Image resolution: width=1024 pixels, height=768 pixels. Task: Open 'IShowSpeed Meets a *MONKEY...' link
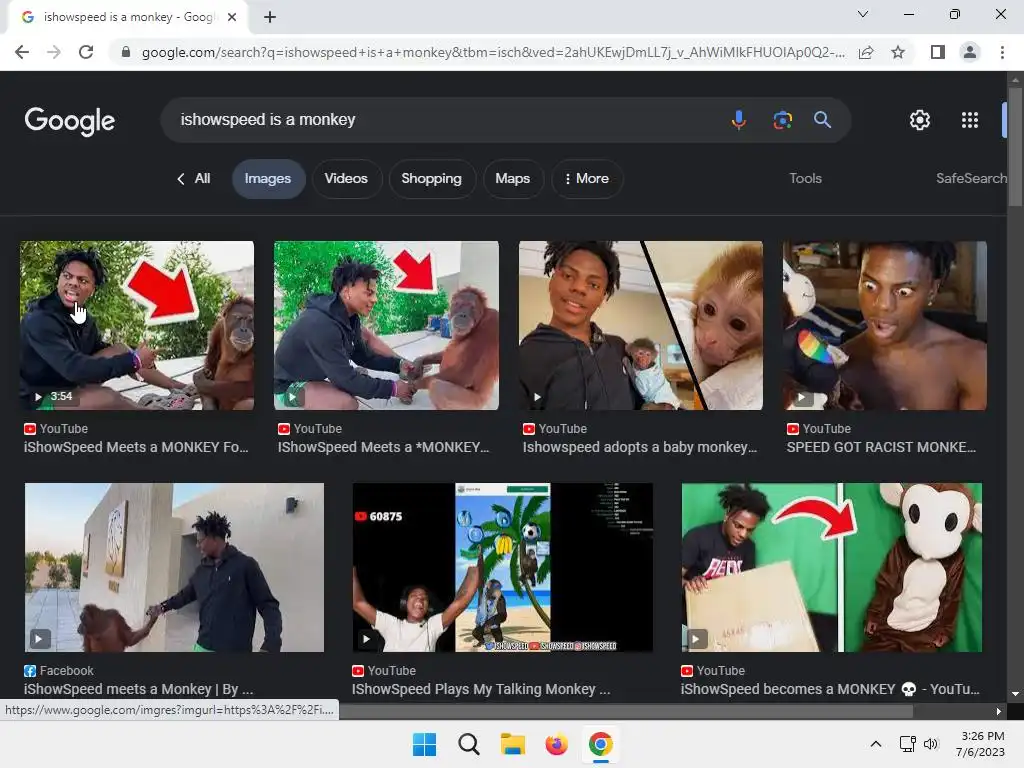[383, 447]
